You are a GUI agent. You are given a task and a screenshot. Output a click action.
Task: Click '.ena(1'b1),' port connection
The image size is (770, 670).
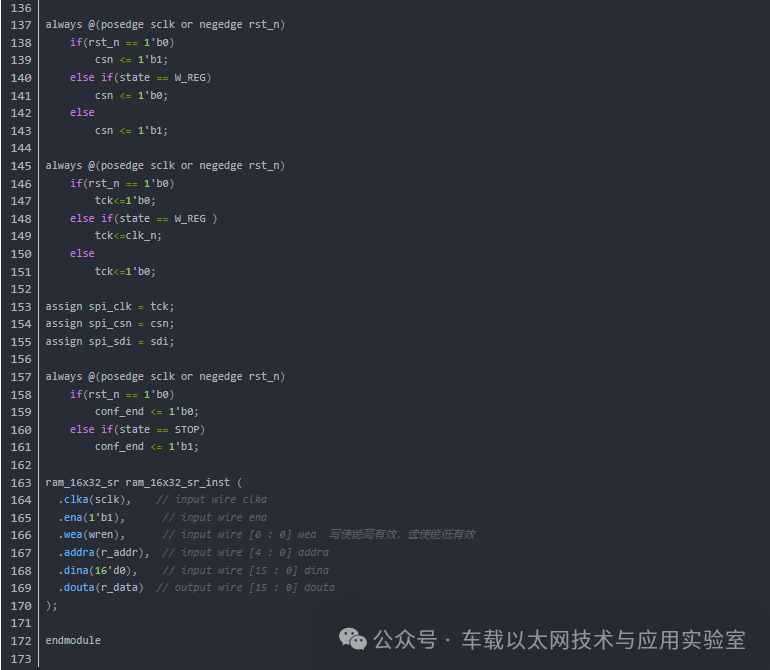pos(92,518)
